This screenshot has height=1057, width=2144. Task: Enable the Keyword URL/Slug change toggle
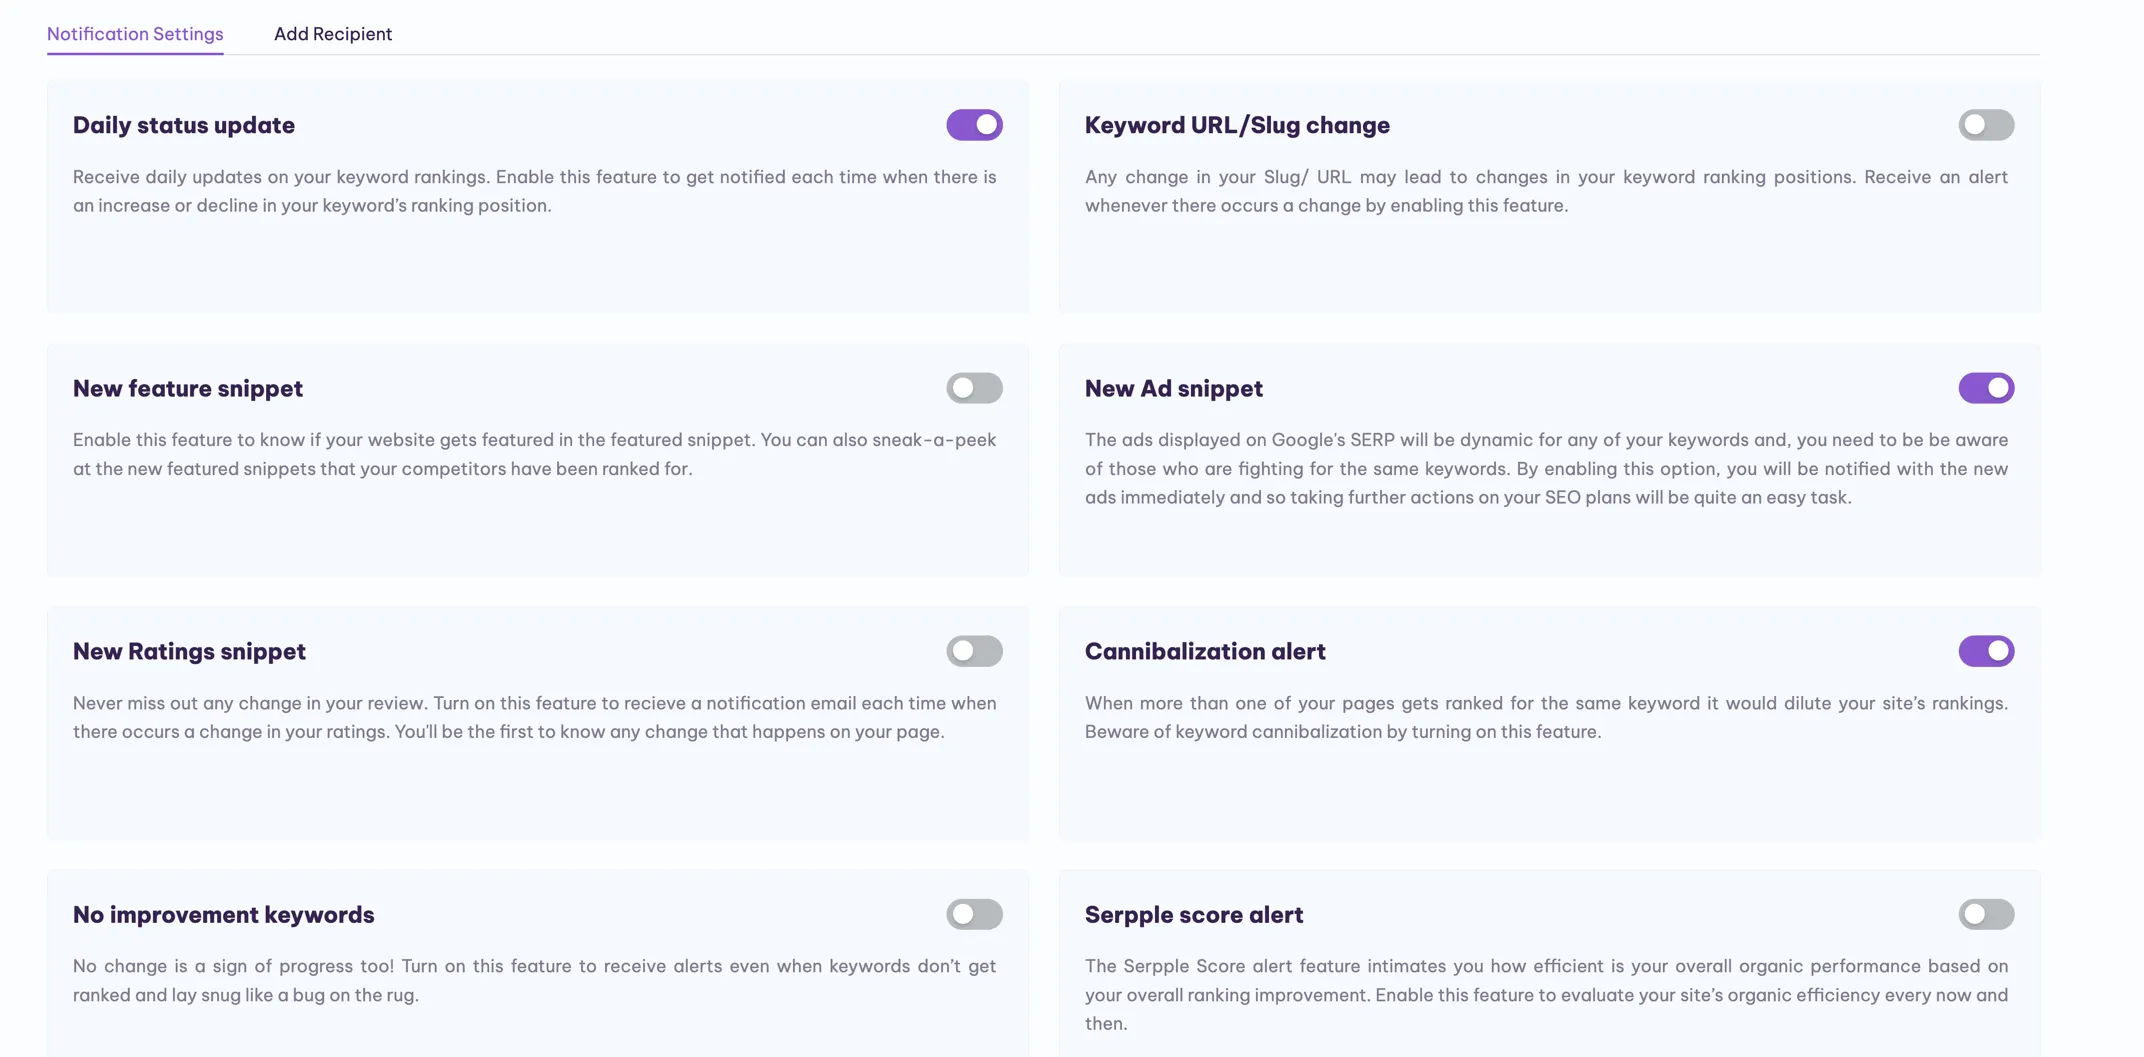coord(1986,125)
